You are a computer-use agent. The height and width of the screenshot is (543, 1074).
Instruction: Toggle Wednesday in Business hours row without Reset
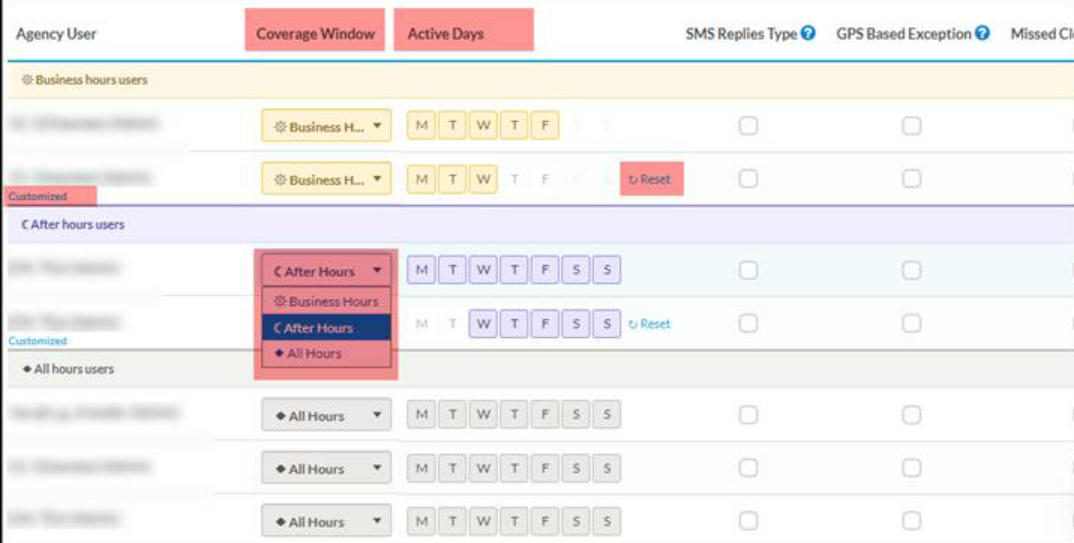tap(483, 125)
